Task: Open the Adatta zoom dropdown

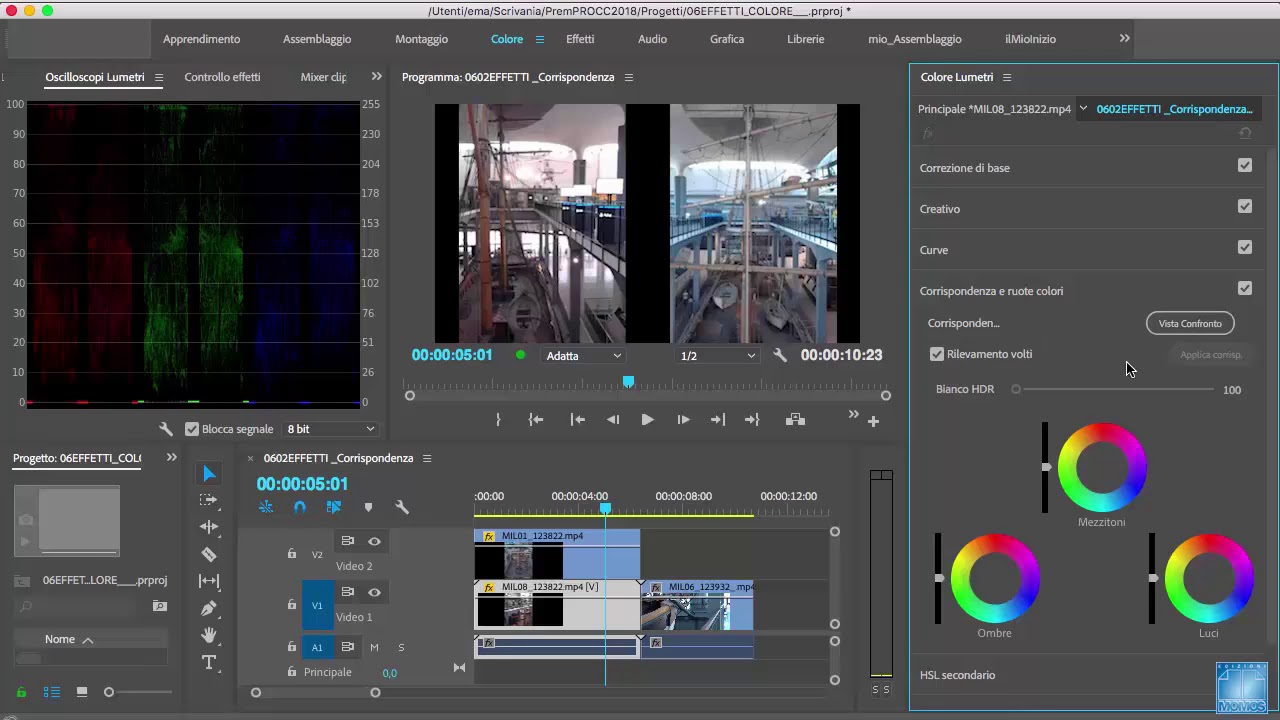Action: coord(583,356)
